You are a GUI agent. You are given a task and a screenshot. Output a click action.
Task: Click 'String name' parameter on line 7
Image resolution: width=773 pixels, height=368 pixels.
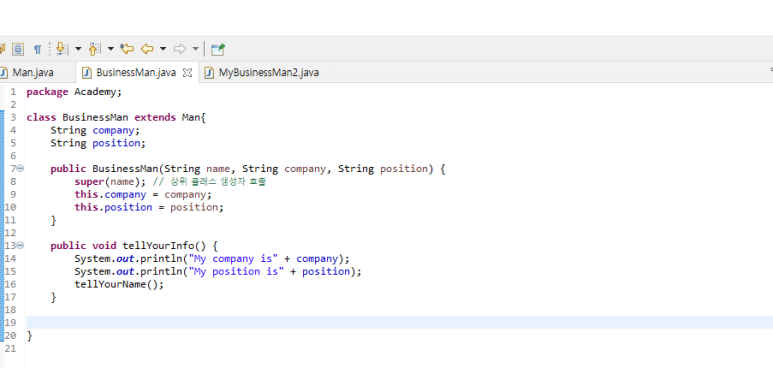[x=197, y=169]
